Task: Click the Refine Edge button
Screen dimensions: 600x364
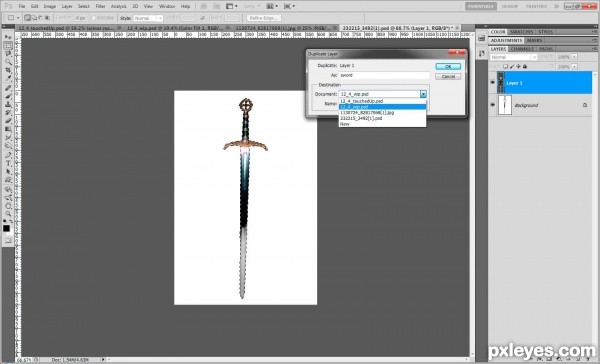Action: pos(264,18)
